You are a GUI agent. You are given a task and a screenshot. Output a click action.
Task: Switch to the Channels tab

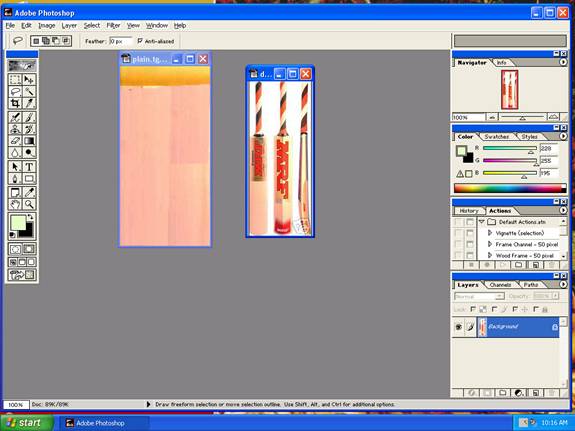point(500,285)
